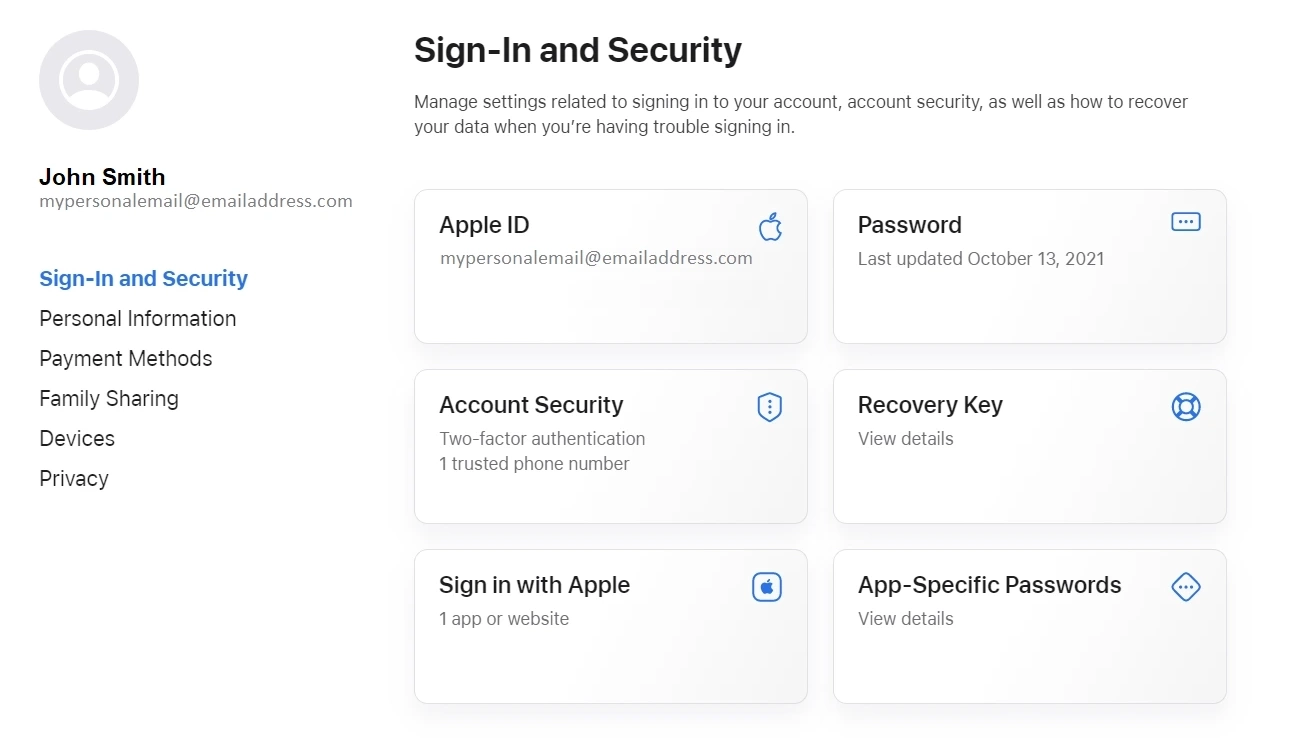Screen dimensions: 1313x738
Task: Click the Account Security shield icon
Action: 769,407
